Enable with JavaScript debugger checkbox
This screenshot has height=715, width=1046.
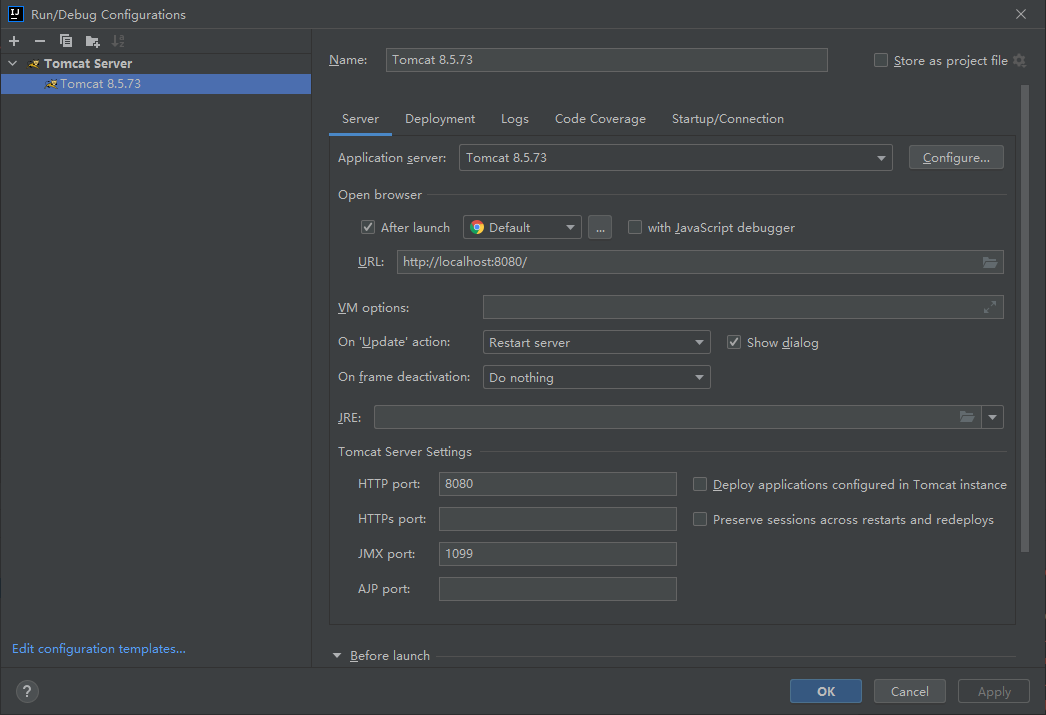[x=635, y=228]
